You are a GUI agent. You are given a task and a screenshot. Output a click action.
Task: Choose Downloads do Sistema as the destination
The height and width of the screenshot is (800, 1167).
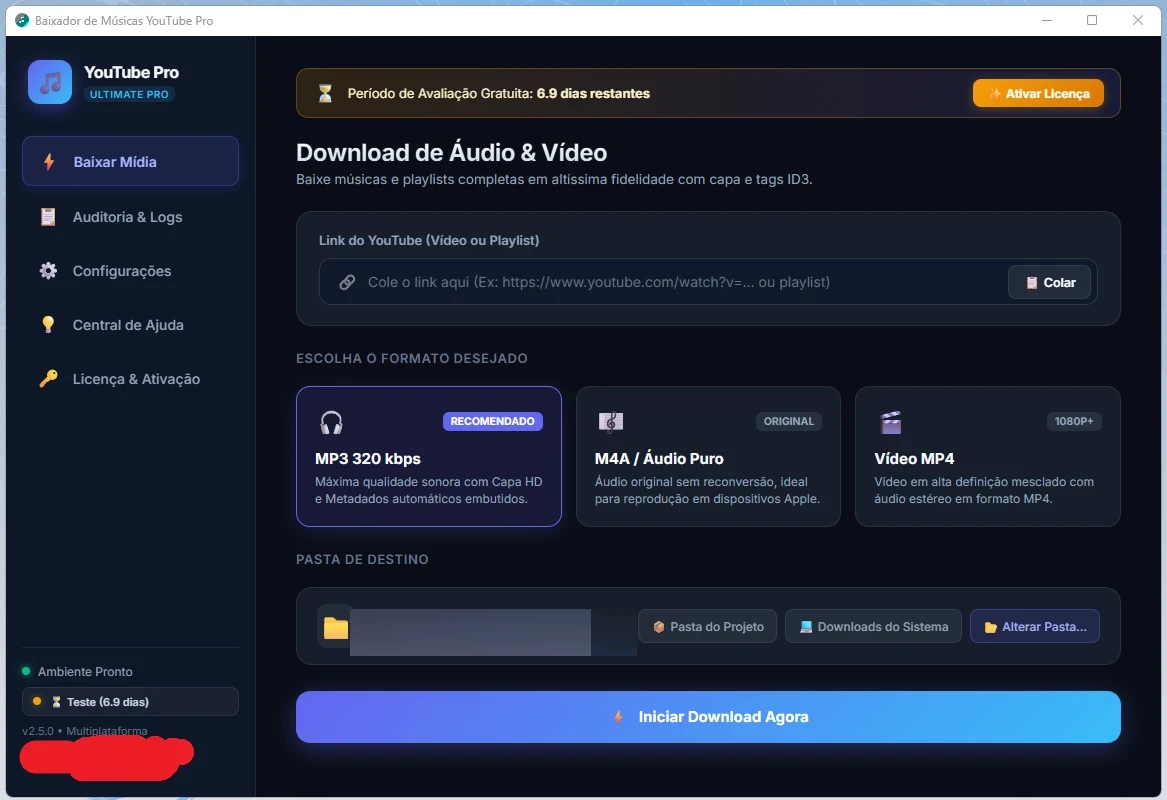point(873,627)
